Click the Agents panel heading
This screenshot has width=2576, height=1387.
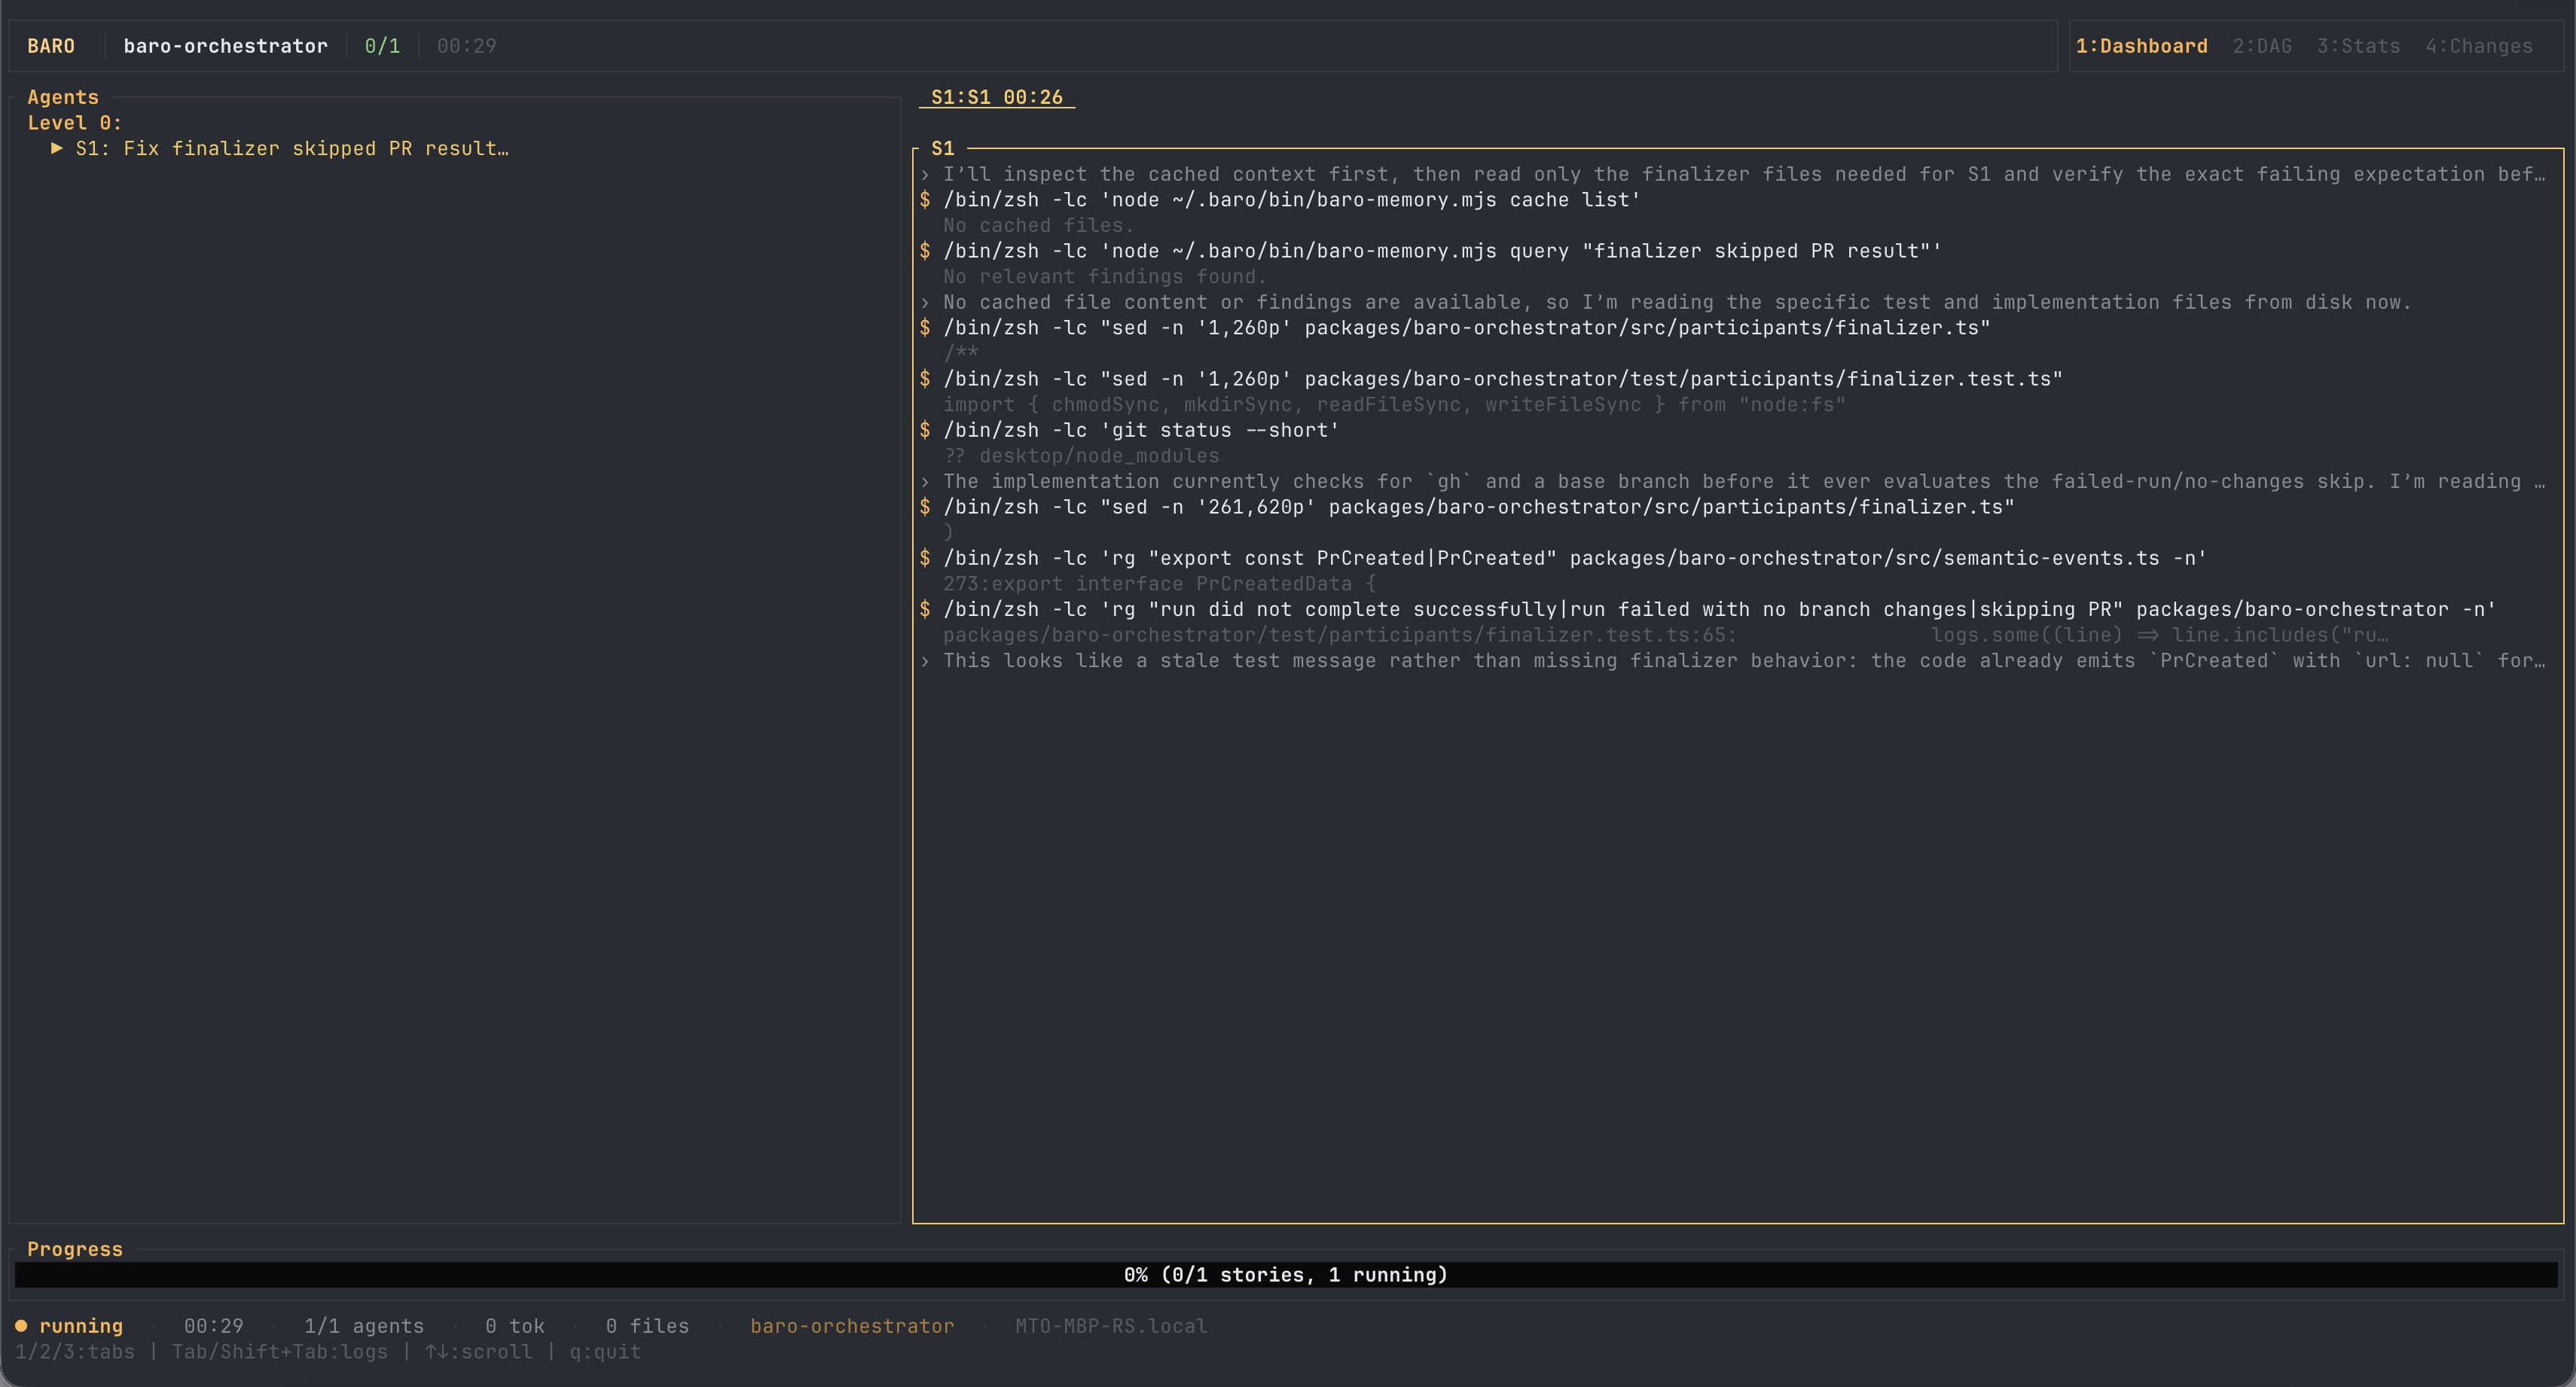pyautogui.click(x=63, y=97)
